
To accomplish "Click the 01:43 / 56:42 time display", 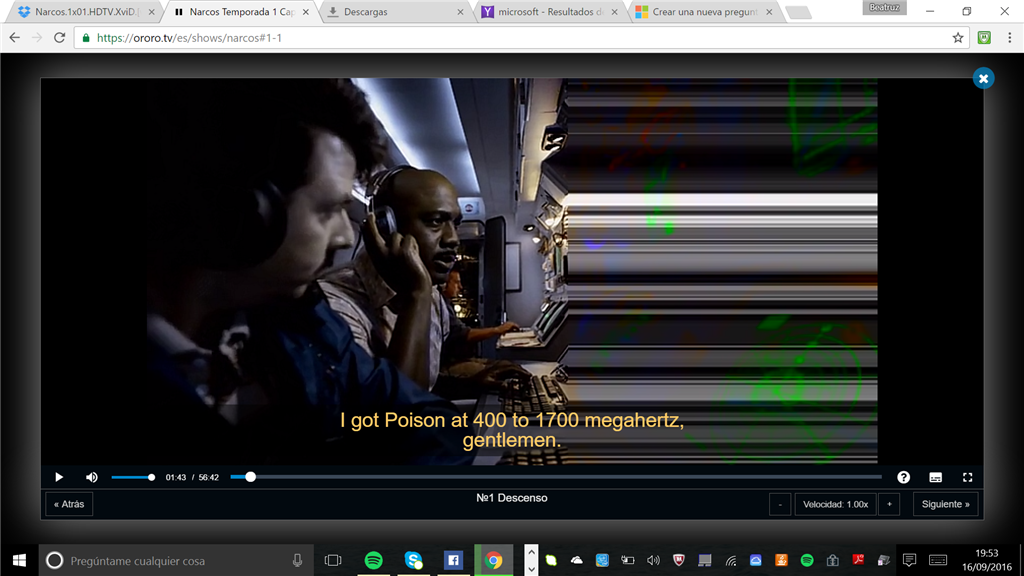I will click(192, 477).
